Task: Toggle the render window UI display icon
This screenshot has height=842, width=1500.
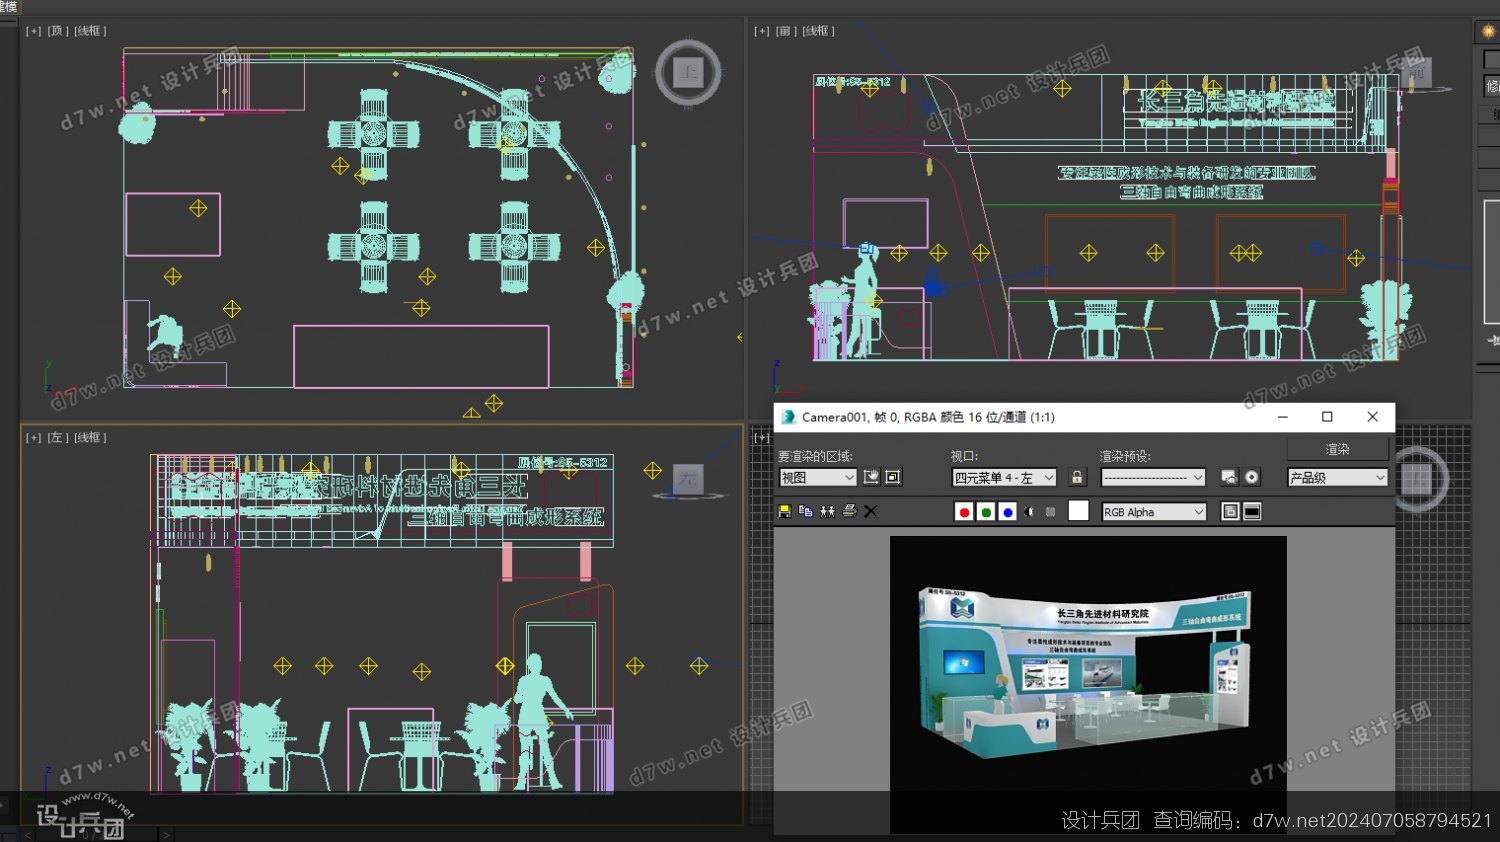Action: click(x=1252, y=512)
